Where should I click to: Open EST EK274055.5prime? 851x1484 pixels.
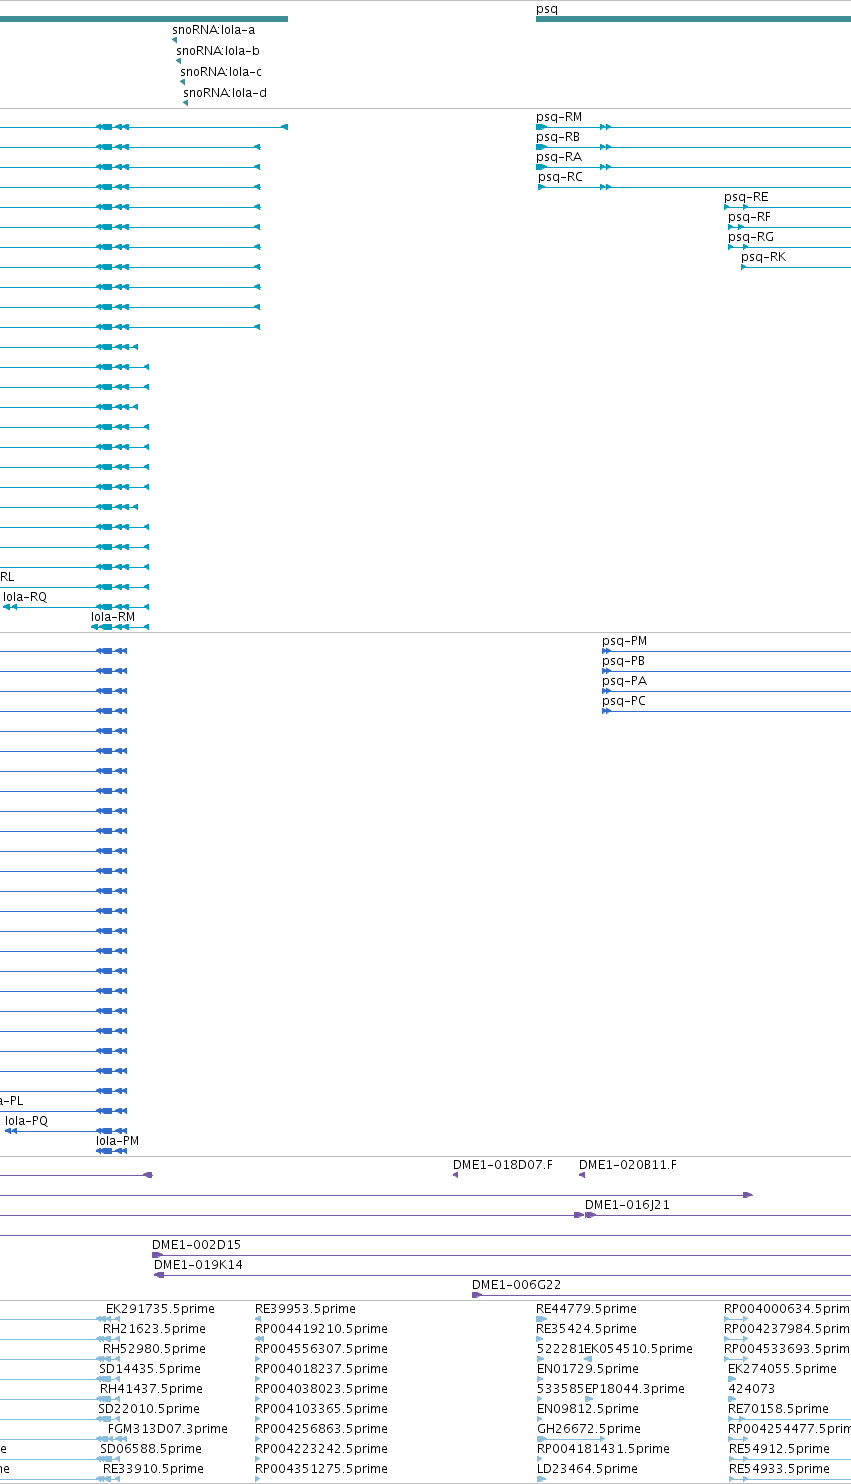782,1369
